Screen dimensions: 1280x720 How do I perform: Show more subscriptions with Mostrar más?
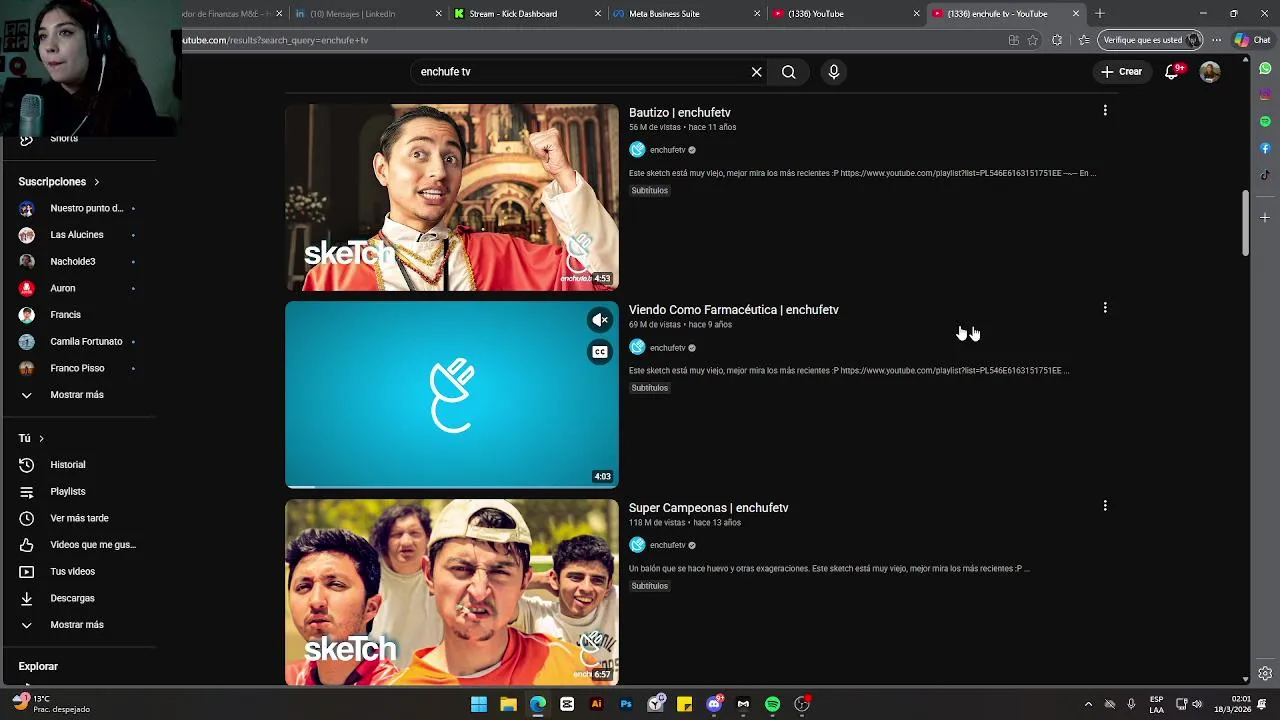(x=78, y=395)
